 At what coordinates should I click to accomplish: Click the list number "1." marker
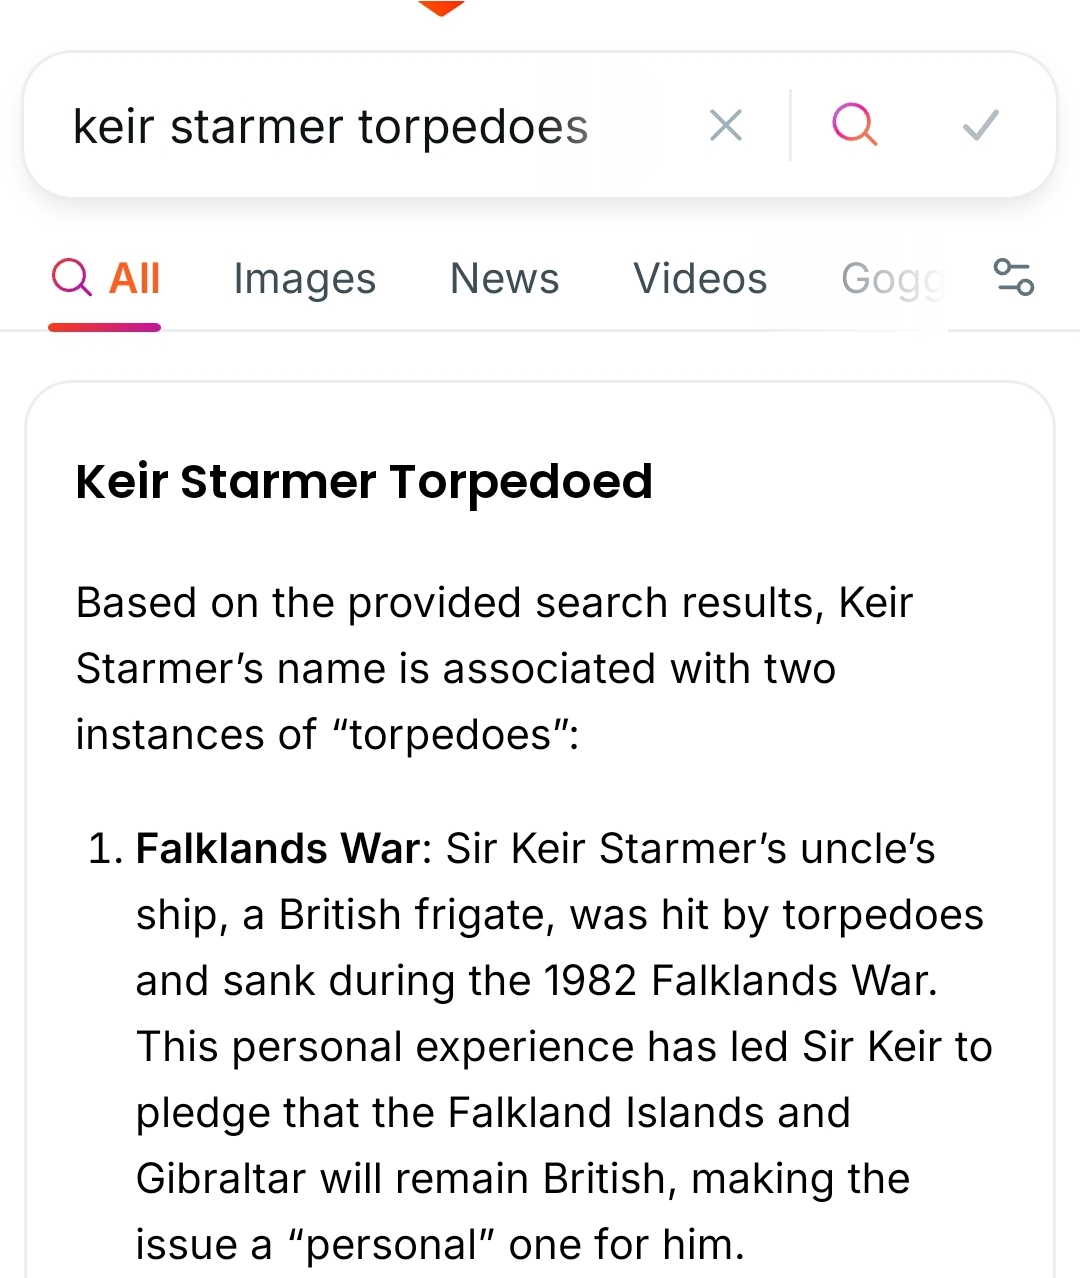[105, 849]
